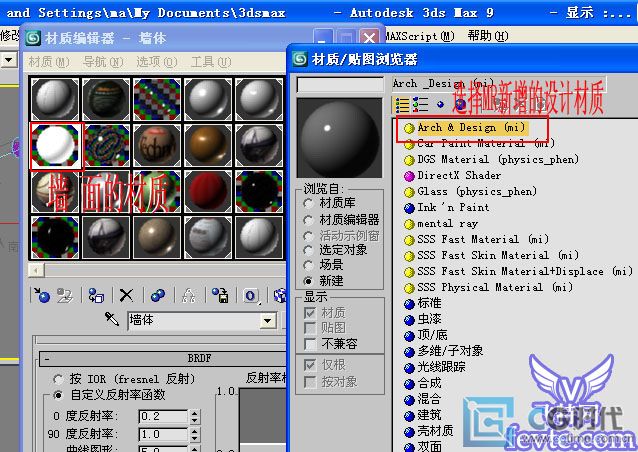Choose SSS Fast Skin Material (mi)
638x452 pixels.
click(x=498, y=255)
